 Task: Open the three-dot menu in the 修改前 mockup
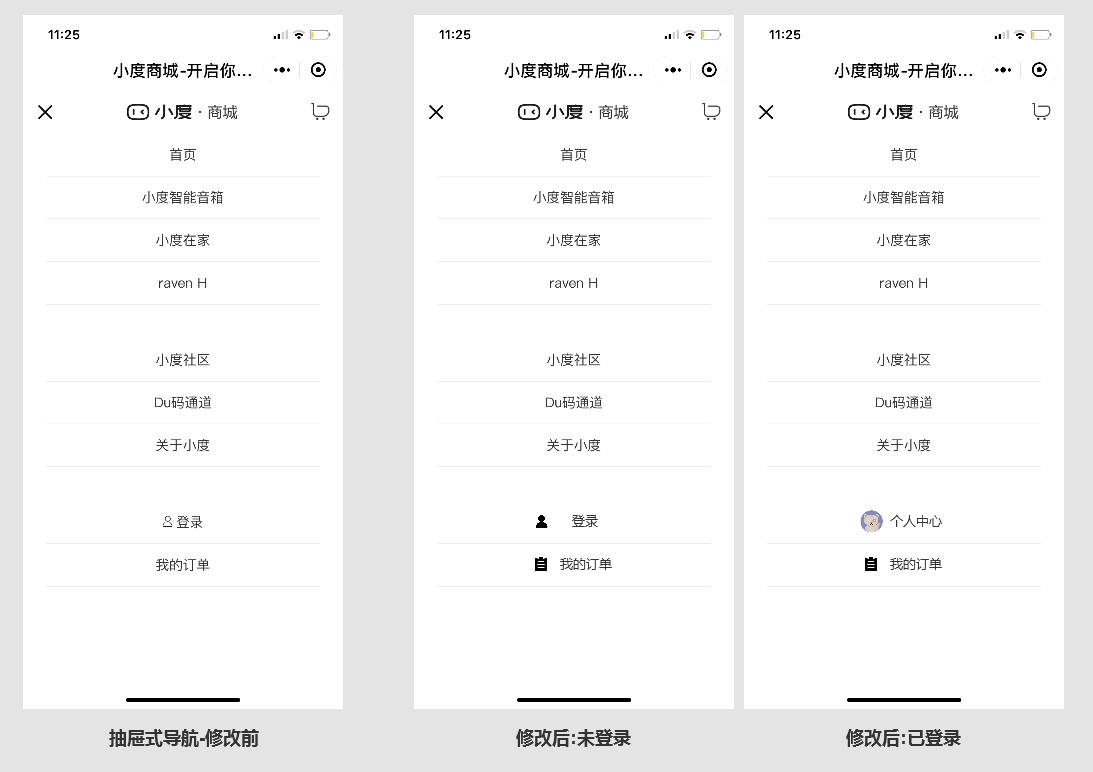pyautogui.click(x=282, y=70)
